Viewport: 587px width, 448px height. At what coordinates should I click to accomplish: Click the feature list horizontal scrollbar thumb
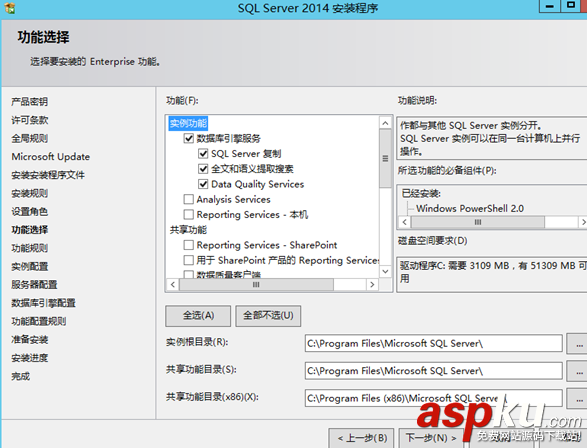[x=256, y=284]
